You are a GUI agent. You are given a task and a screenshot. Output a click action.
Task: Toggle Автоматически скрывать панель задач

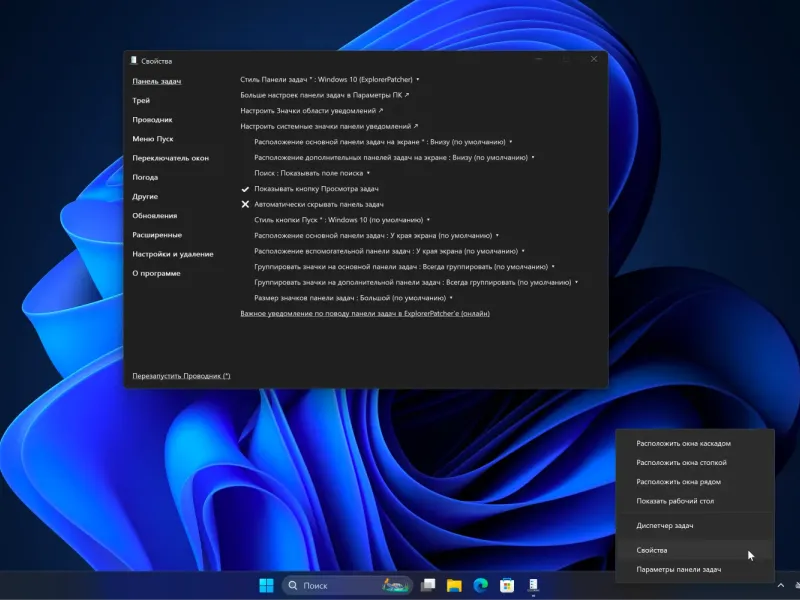[312, 204]
